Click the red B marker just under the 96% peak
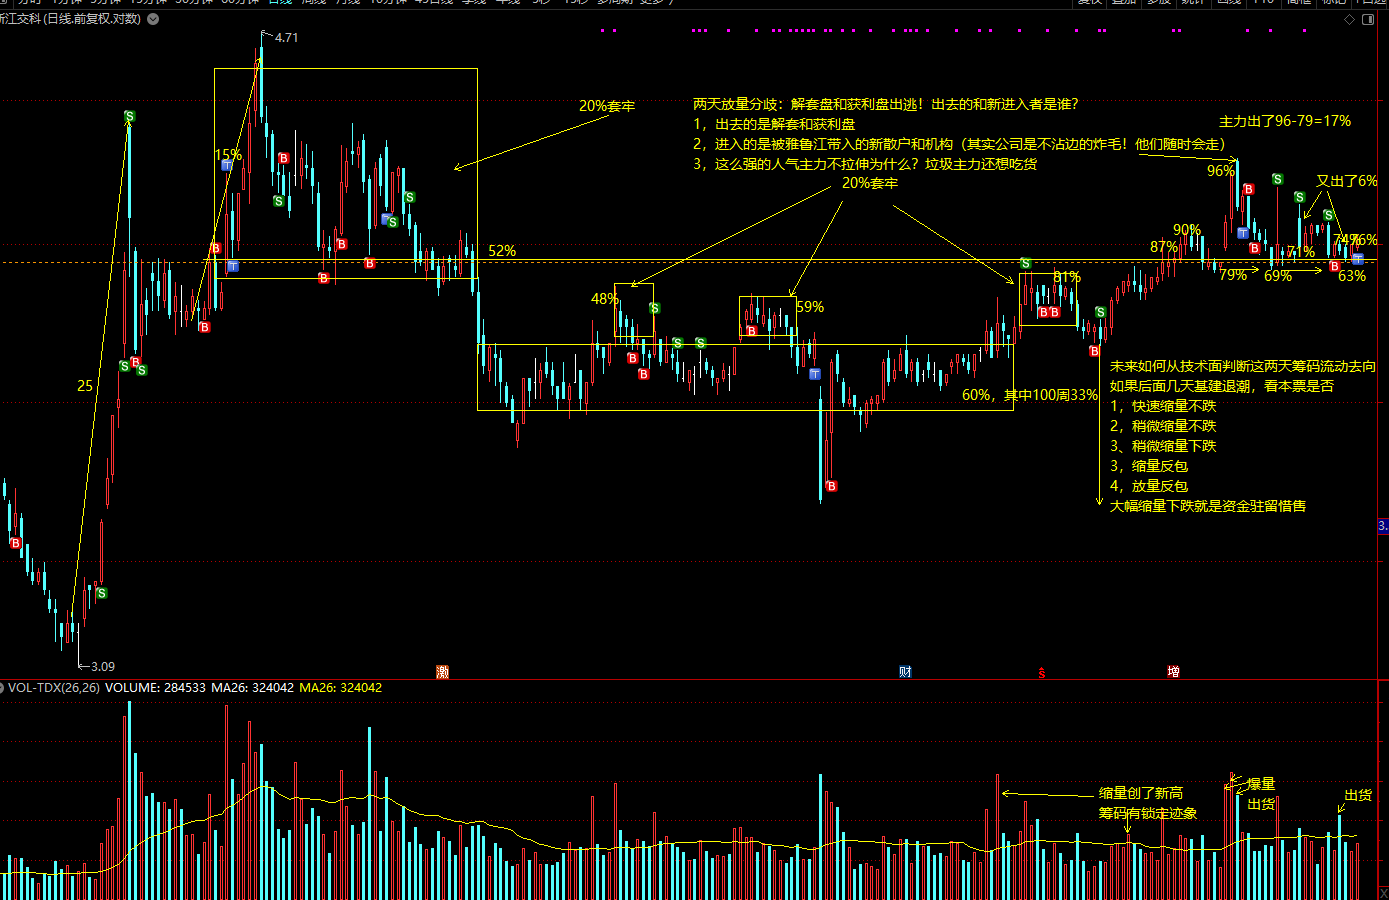1389x900 pixels. point(1248,189)
